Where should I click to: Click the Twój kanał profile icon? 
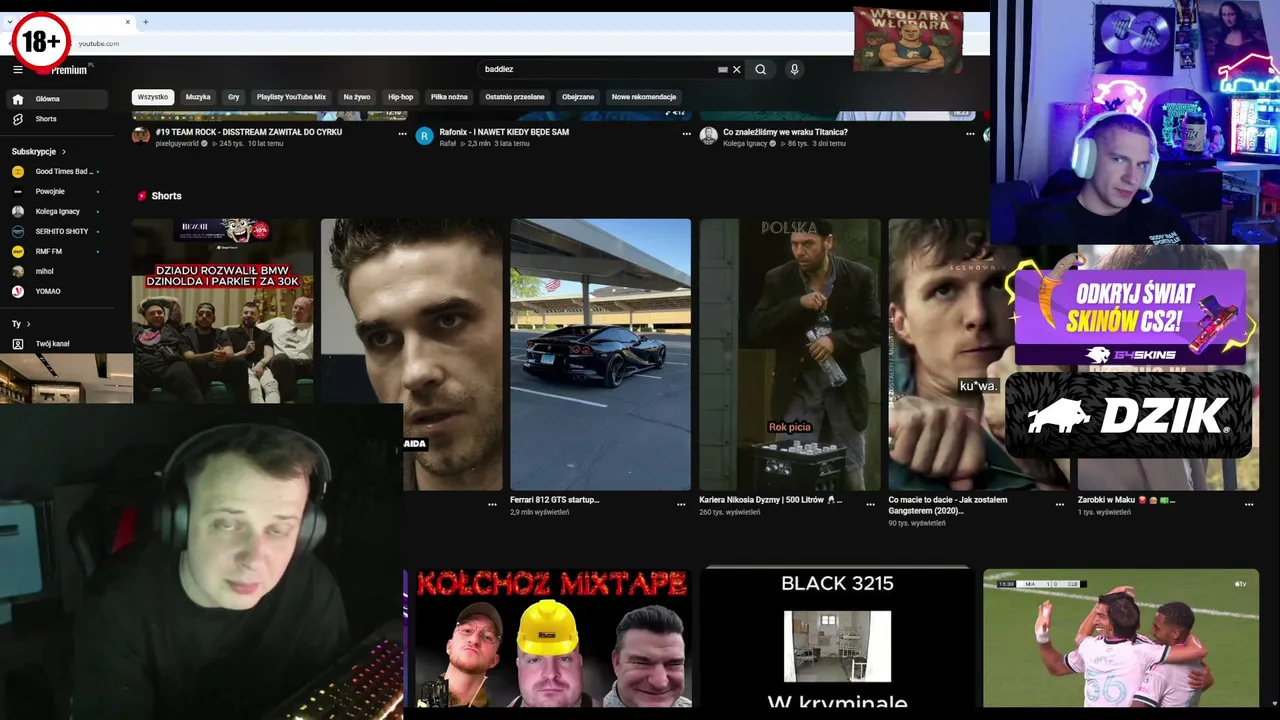click(x=18, y=344)
